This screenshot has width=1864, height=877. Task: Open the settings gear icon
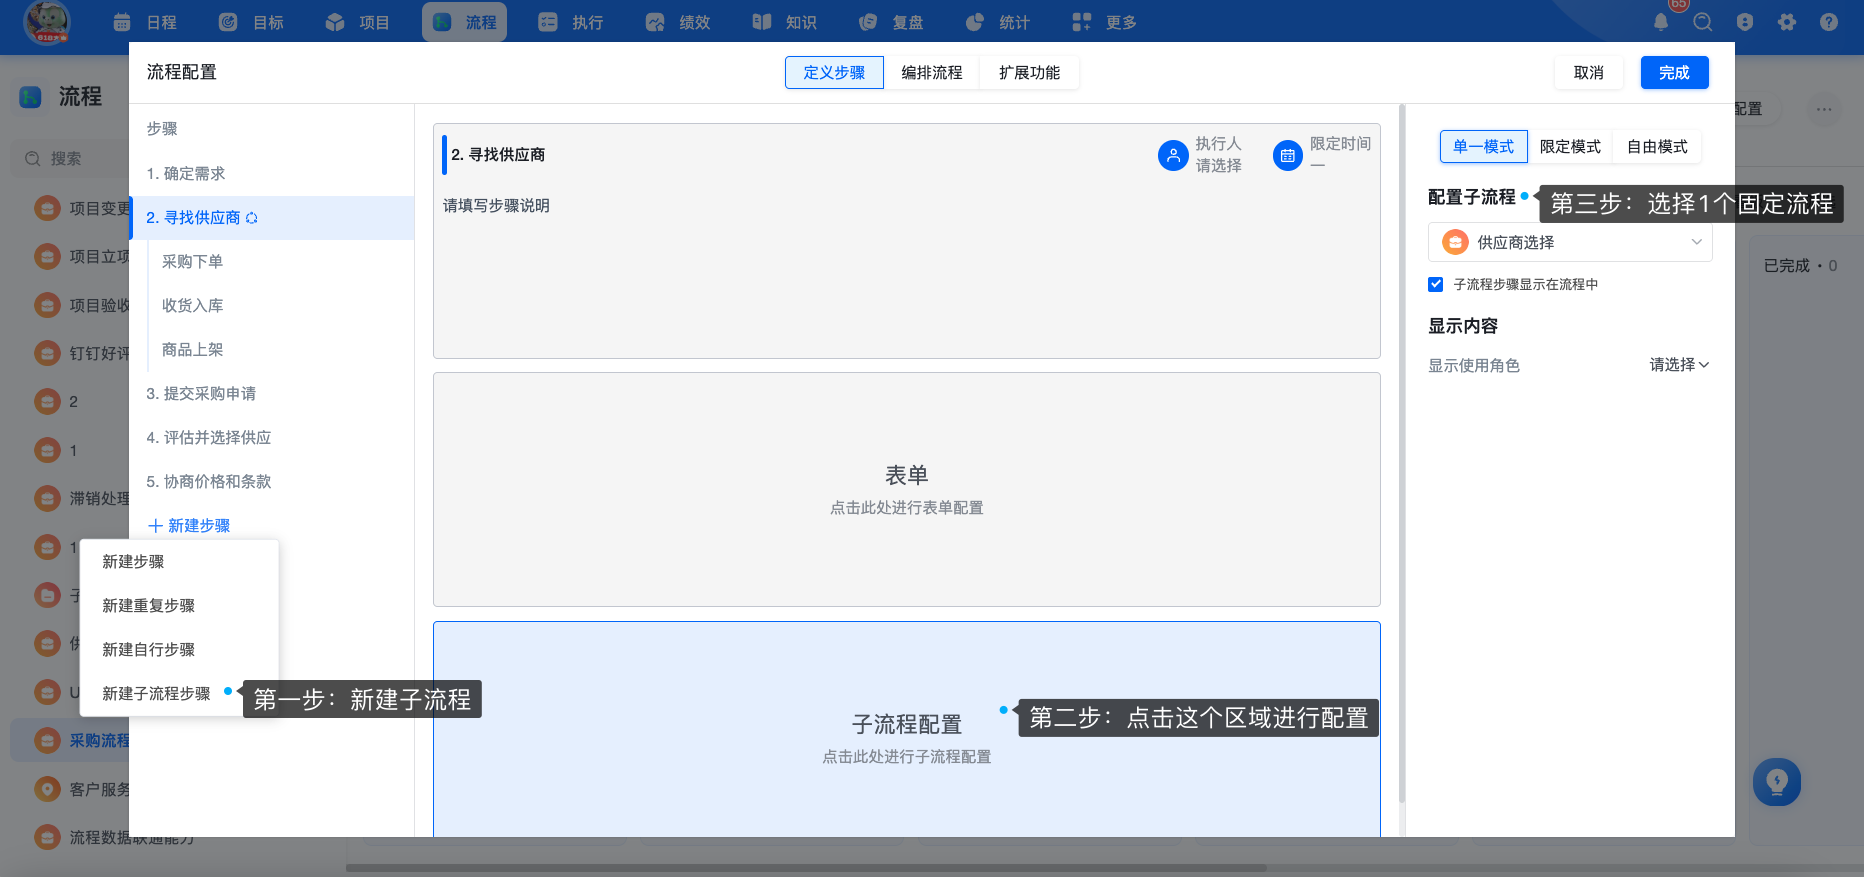1787,22
